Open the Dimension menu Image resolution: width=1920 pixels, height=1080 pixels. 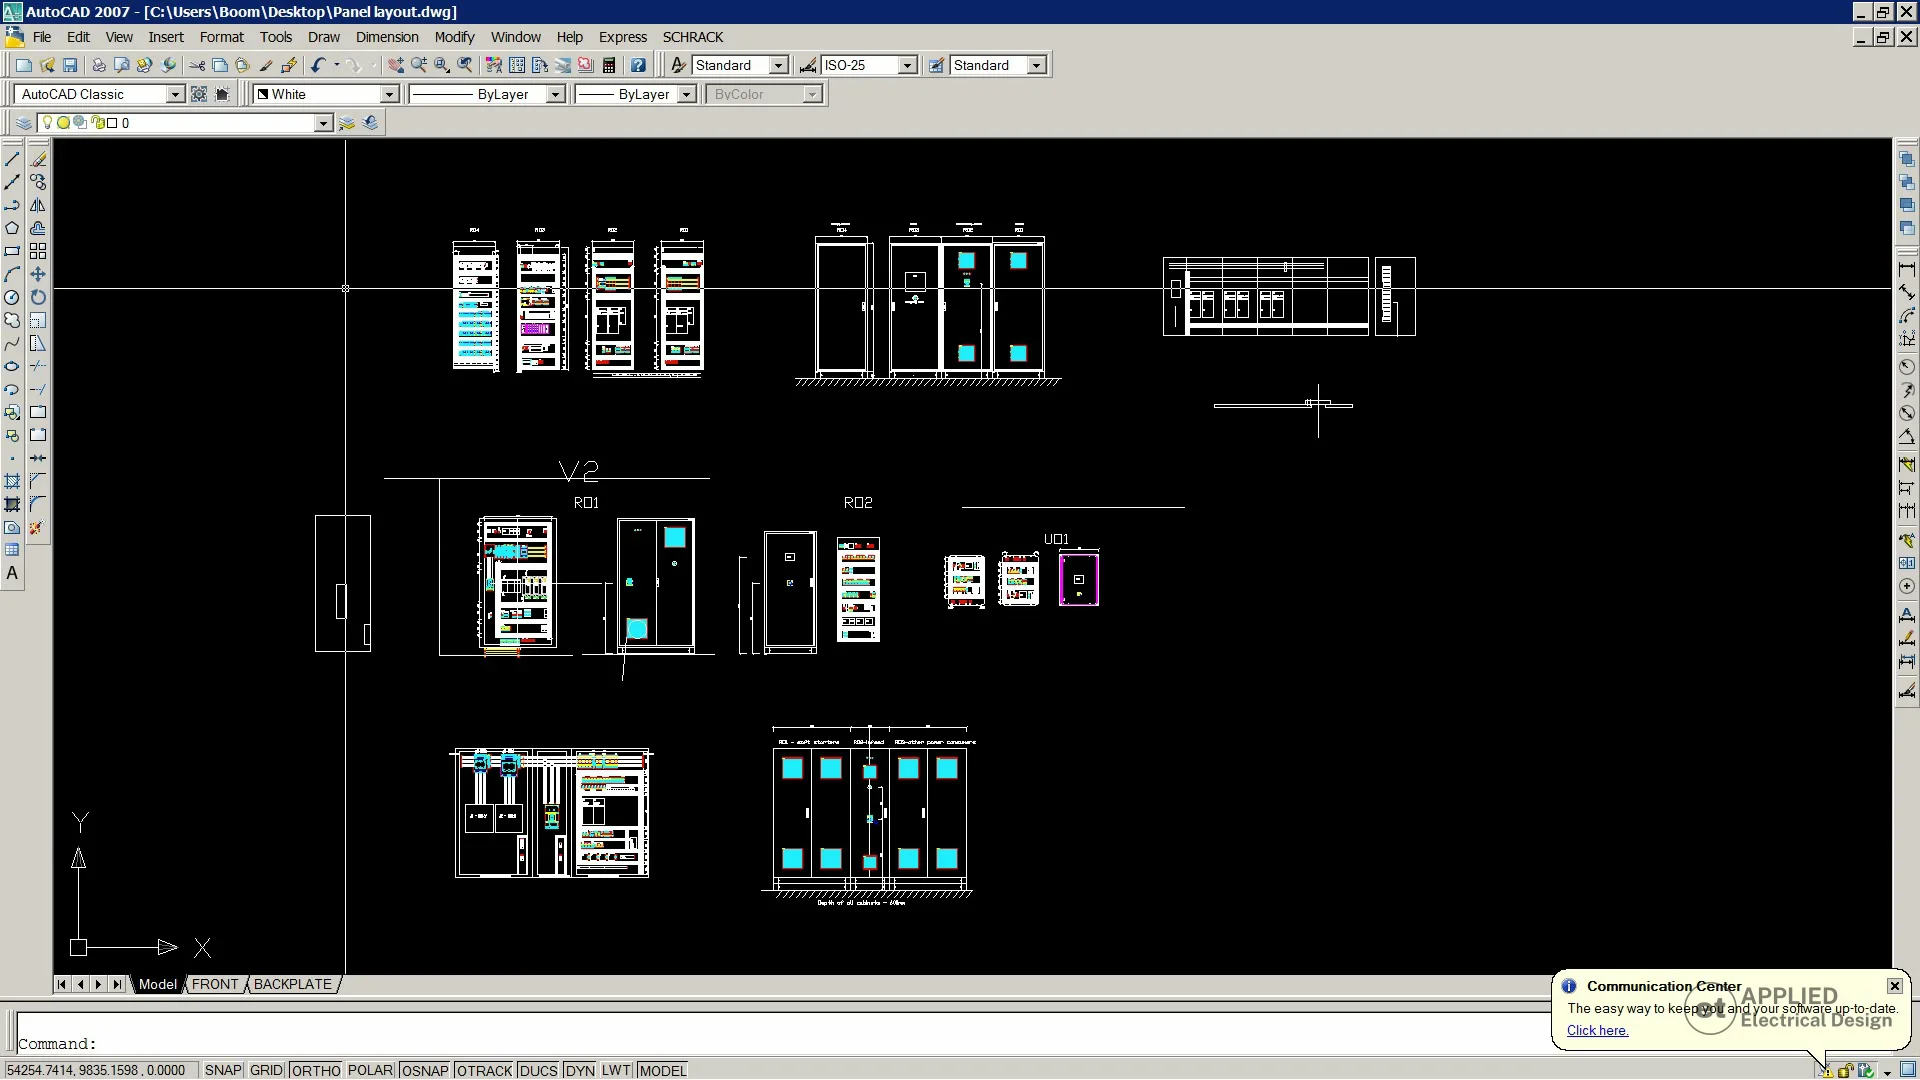pyautogui.click(x=386, y=37)
